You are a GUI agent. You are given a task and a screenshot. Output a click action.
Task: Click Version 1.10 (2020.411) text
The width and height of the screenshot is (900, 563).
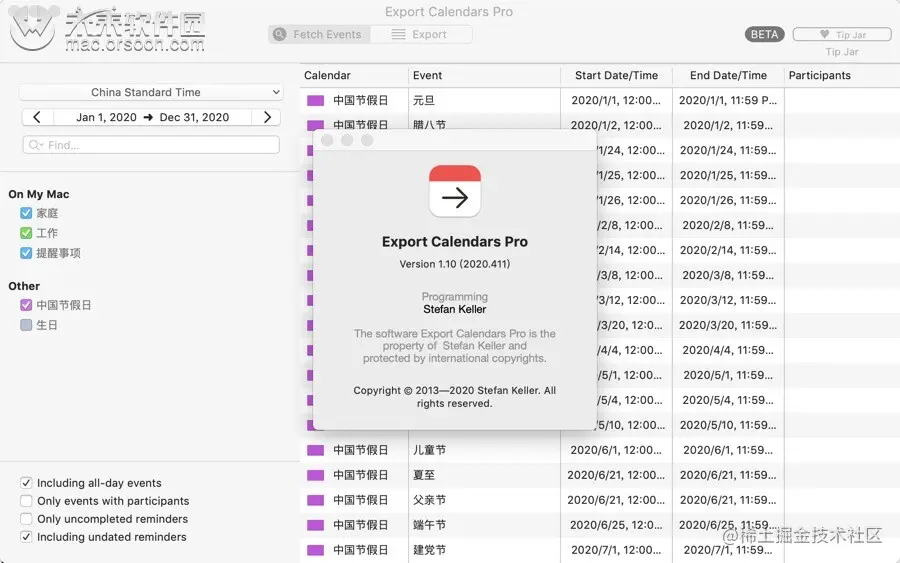(x=455, y=264)
